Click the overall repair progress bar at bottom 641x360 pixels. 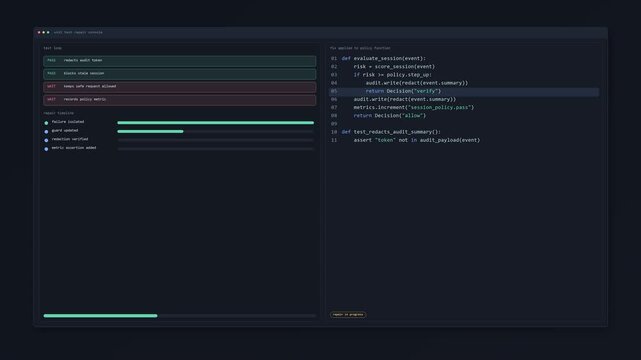click(x=179, y=316)
